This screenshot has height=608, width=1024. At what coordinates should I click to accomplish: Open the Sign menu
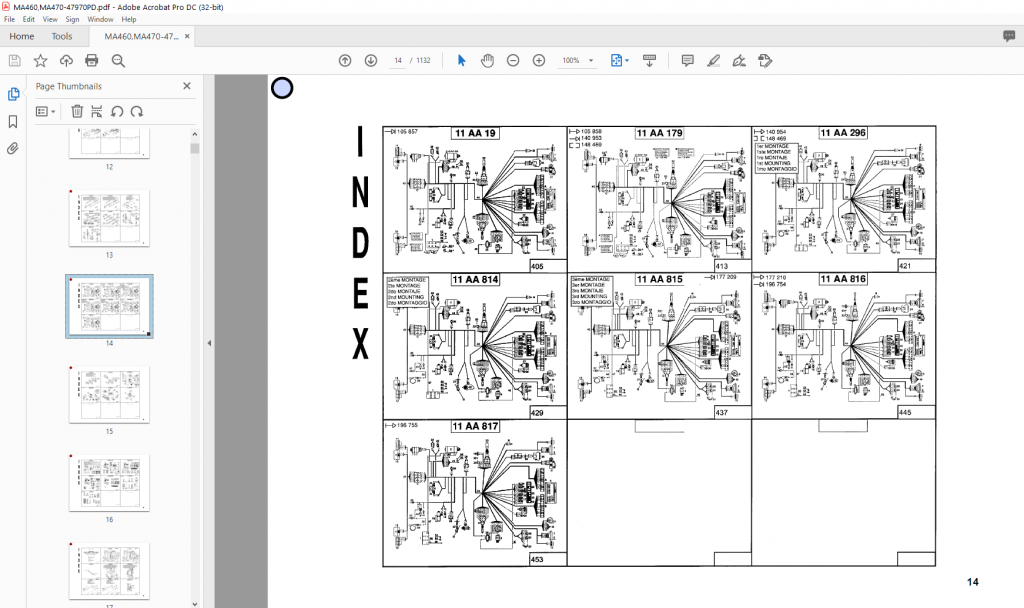click(x=72, y=19)
